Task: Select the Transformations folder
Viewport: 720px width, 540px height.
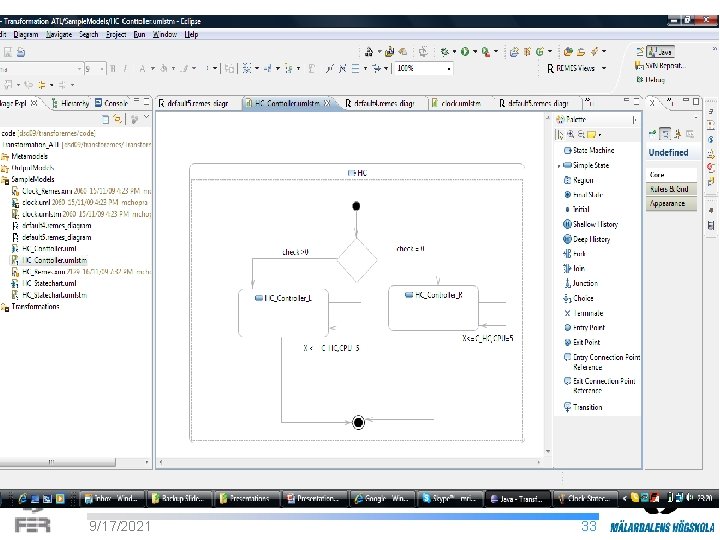Action: (30, 306)
